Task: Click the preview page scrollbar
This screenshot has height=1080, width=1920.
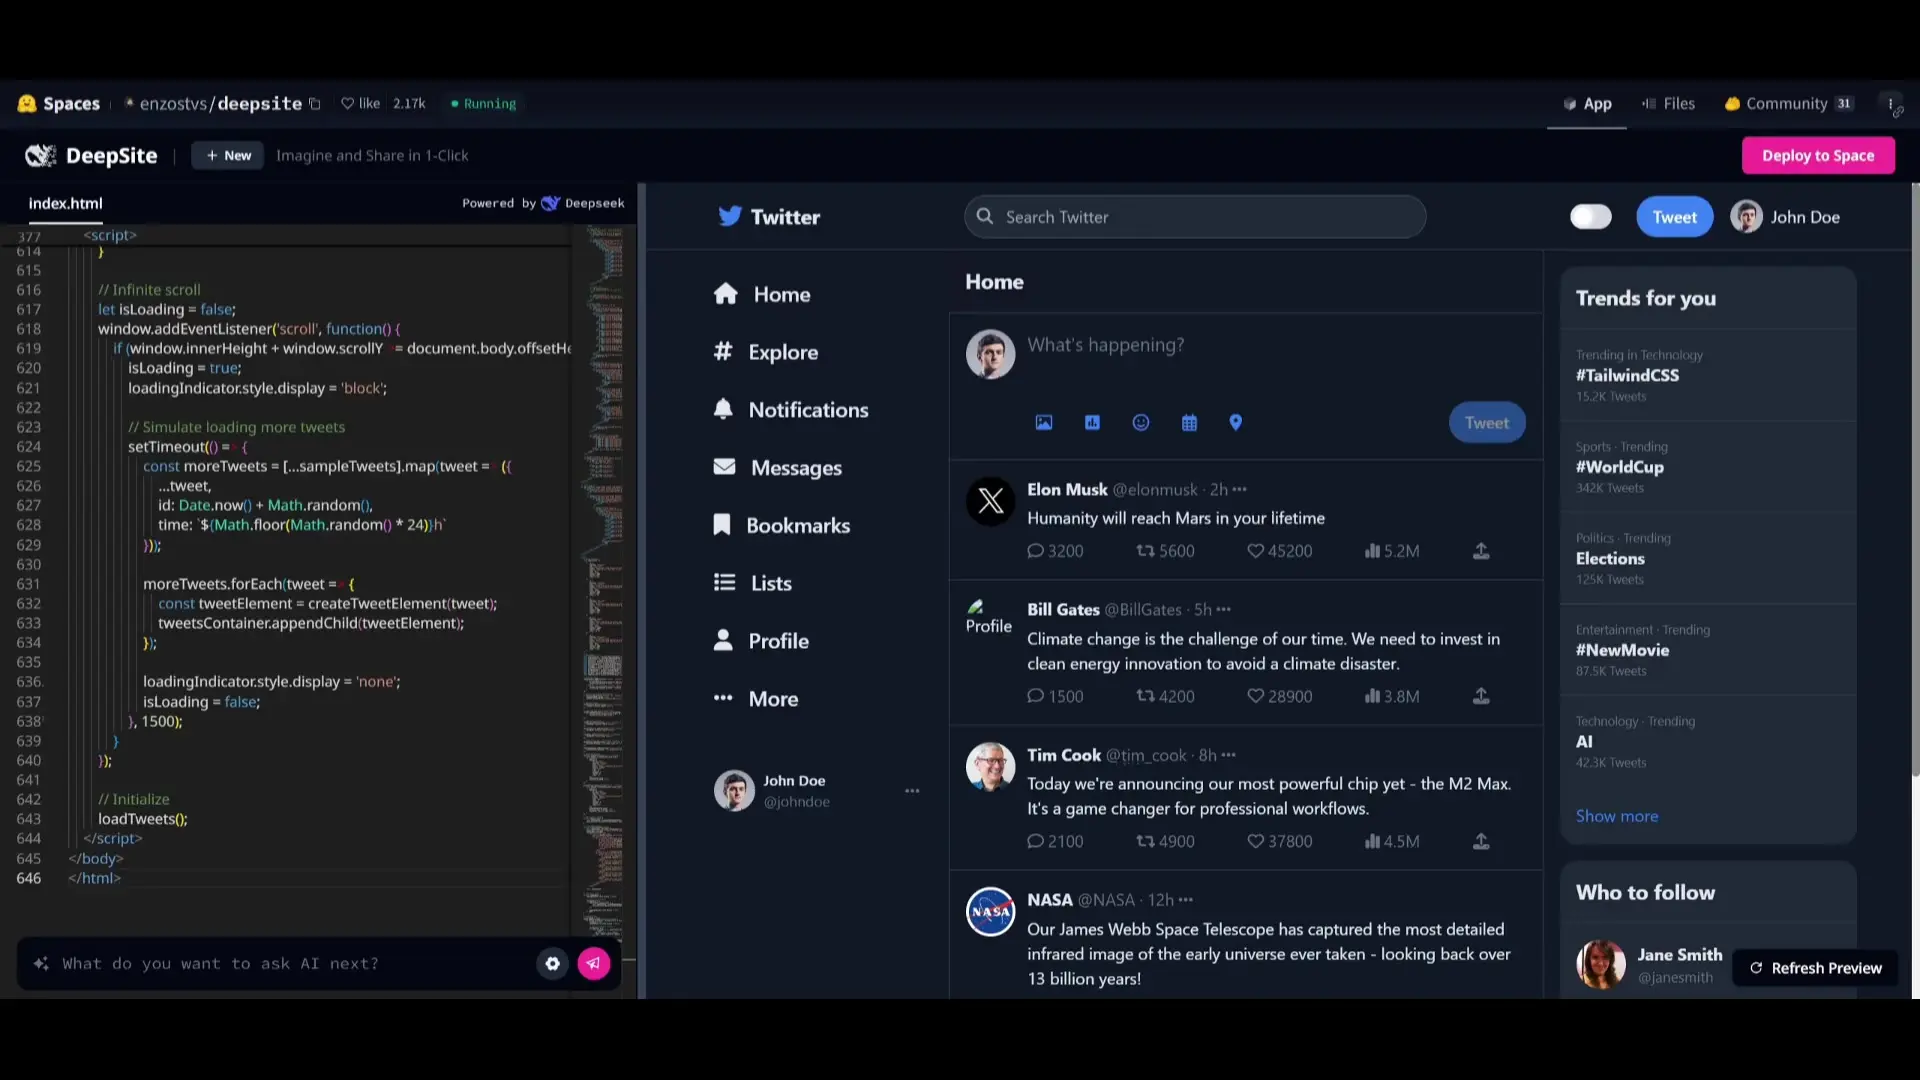Action: (x=1915, y=480)
